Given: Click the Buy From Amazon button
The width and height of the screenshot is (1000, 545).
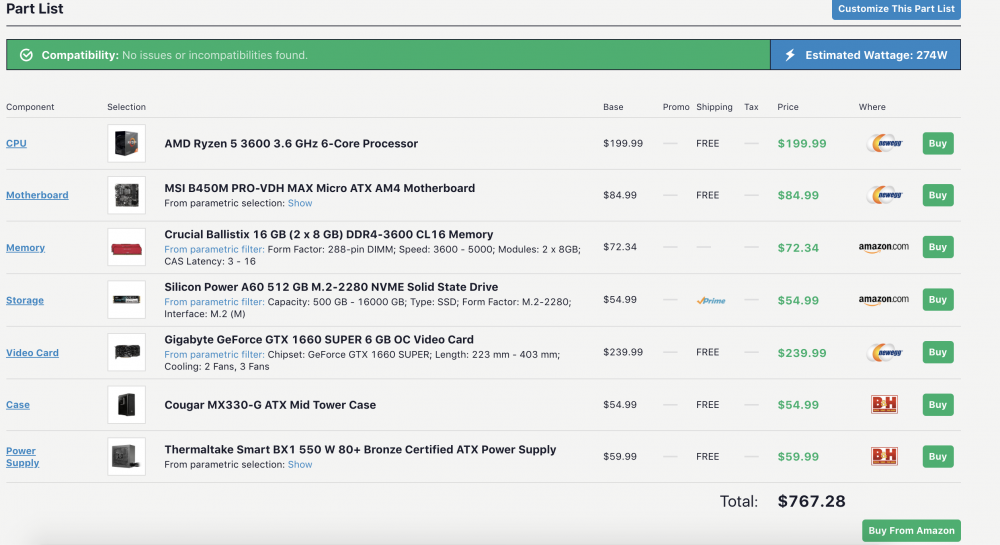Looking at the screenshot, I should (x=911, y=530).
